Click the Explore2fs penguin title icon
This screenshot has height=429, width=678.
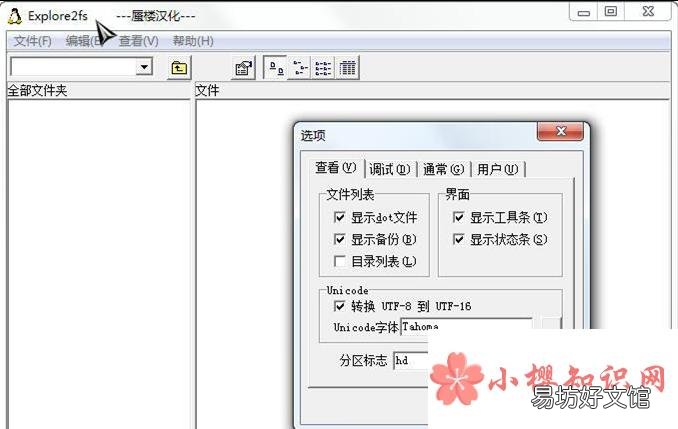tap(14, 16)
